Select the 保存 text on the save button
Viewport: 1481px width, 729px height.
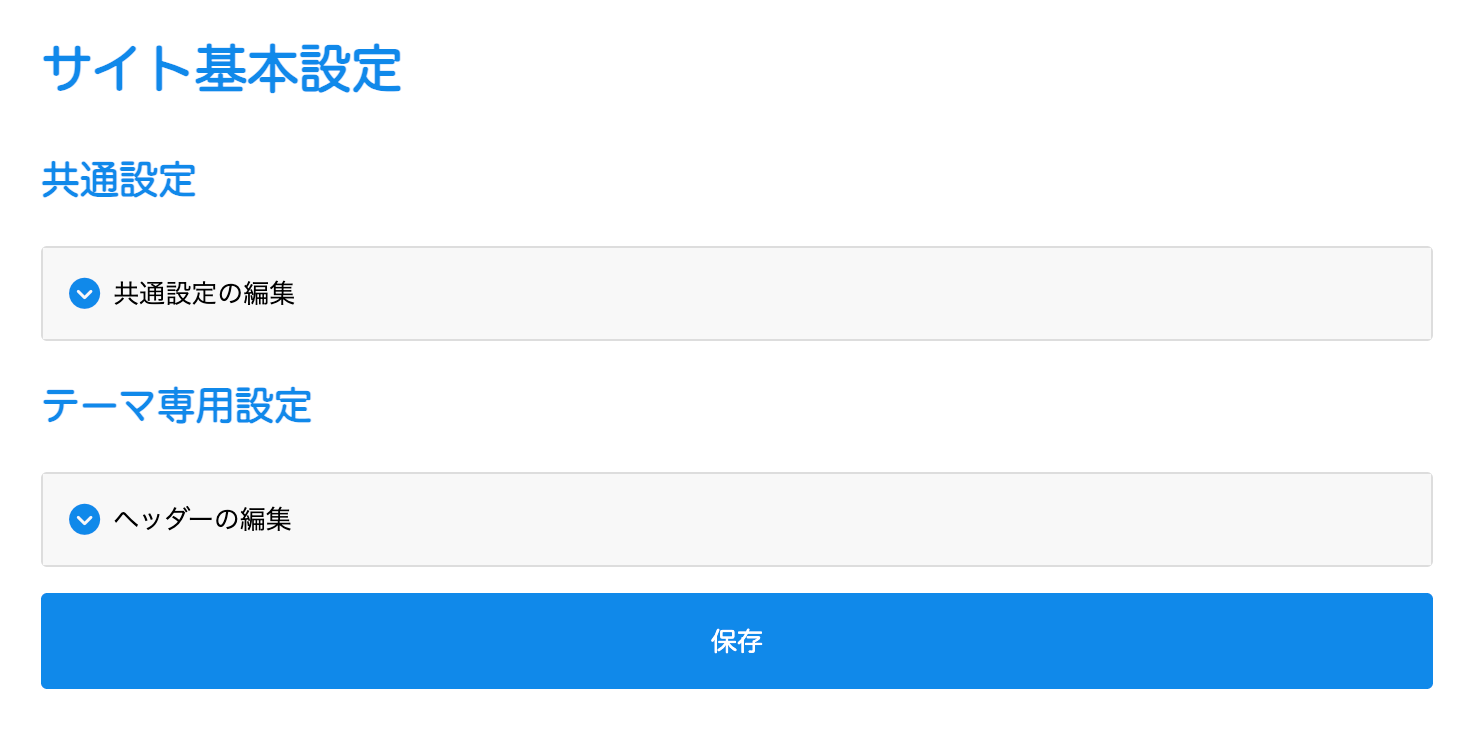pos(736,642)
